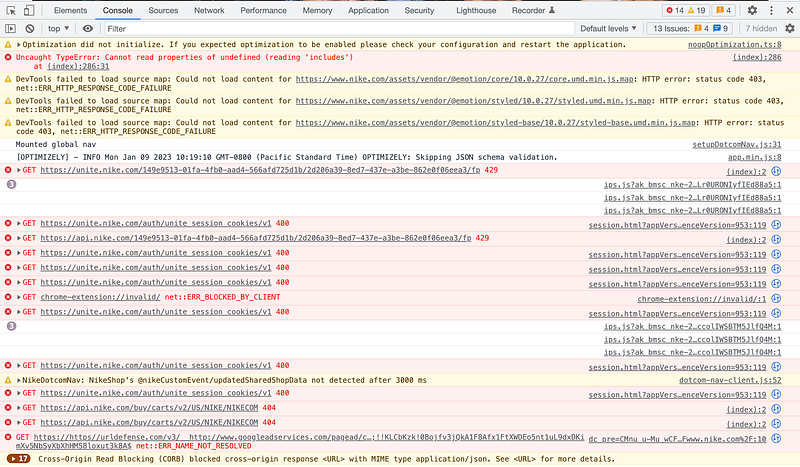Click the OPTIMIZELY Skipping JSON schema validation line
Viewport: 800px width, 467px height.
(287, 157)
